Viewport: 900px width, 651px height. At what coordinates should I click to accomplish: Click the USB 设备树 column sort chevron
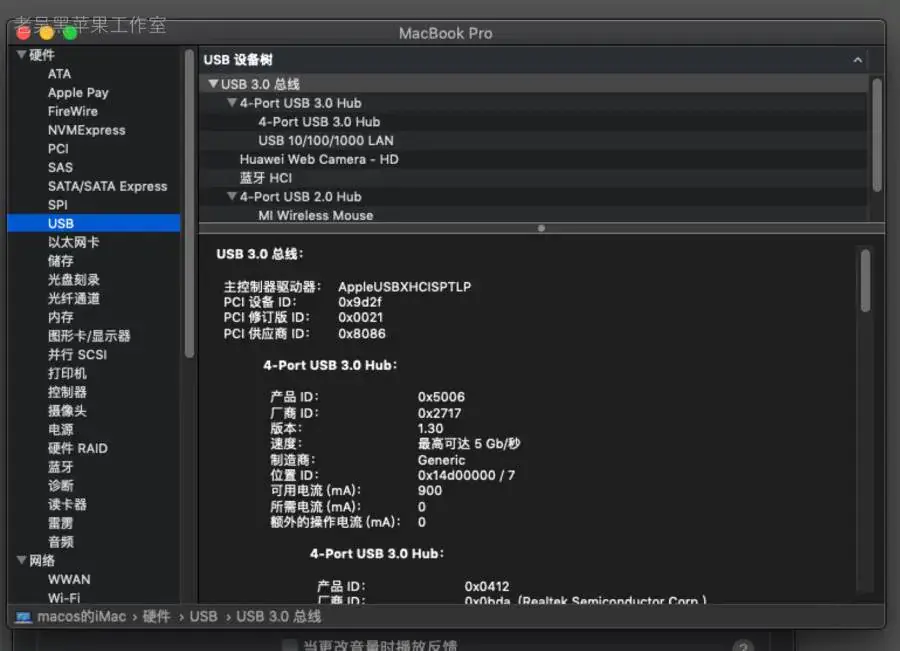tap(858, 60)
